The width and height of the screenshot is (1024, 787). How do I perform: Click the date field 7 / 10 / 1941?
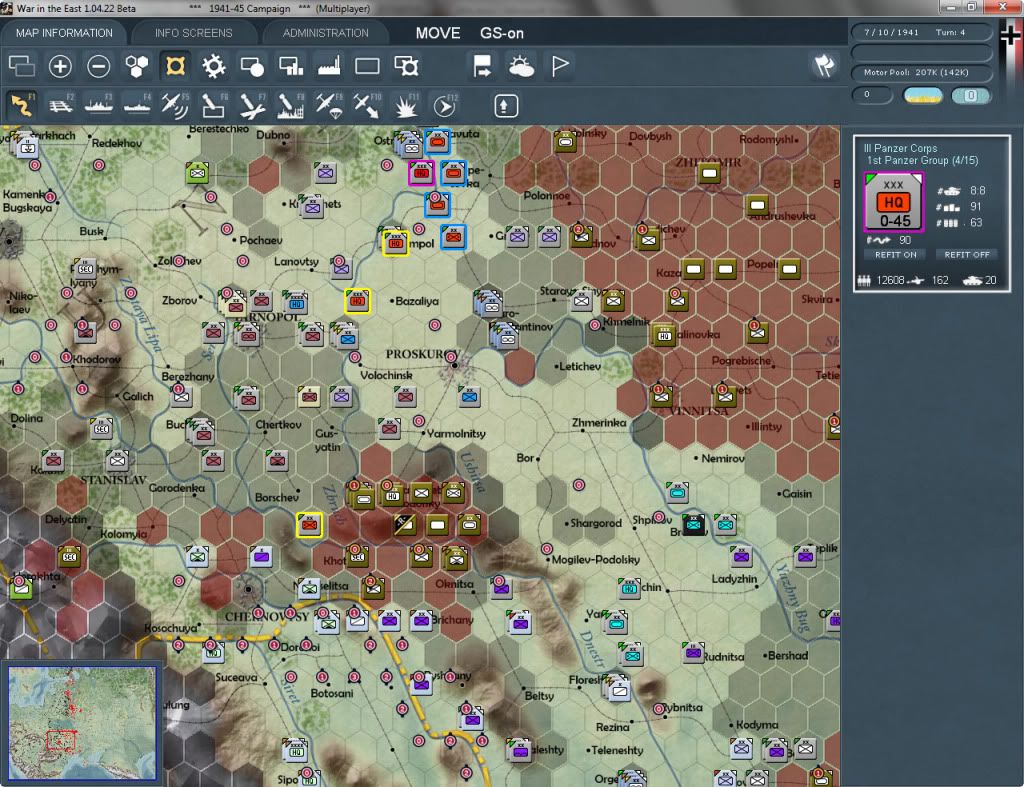(891, 32)
